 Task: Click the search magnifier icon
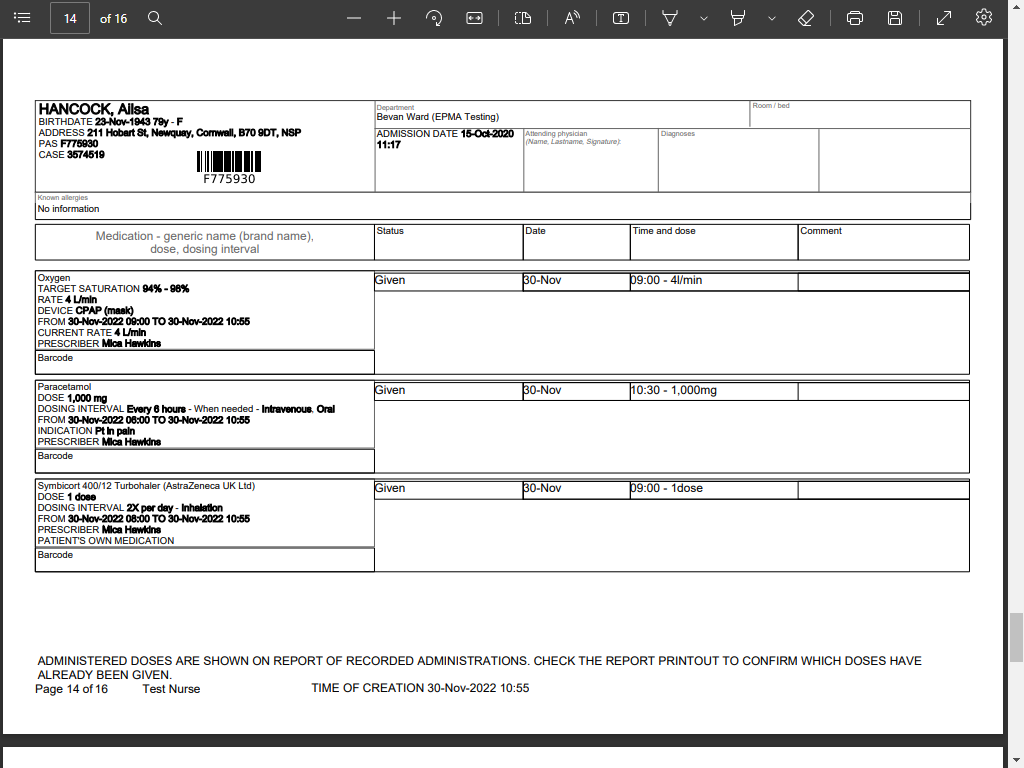tap(155, 18)
